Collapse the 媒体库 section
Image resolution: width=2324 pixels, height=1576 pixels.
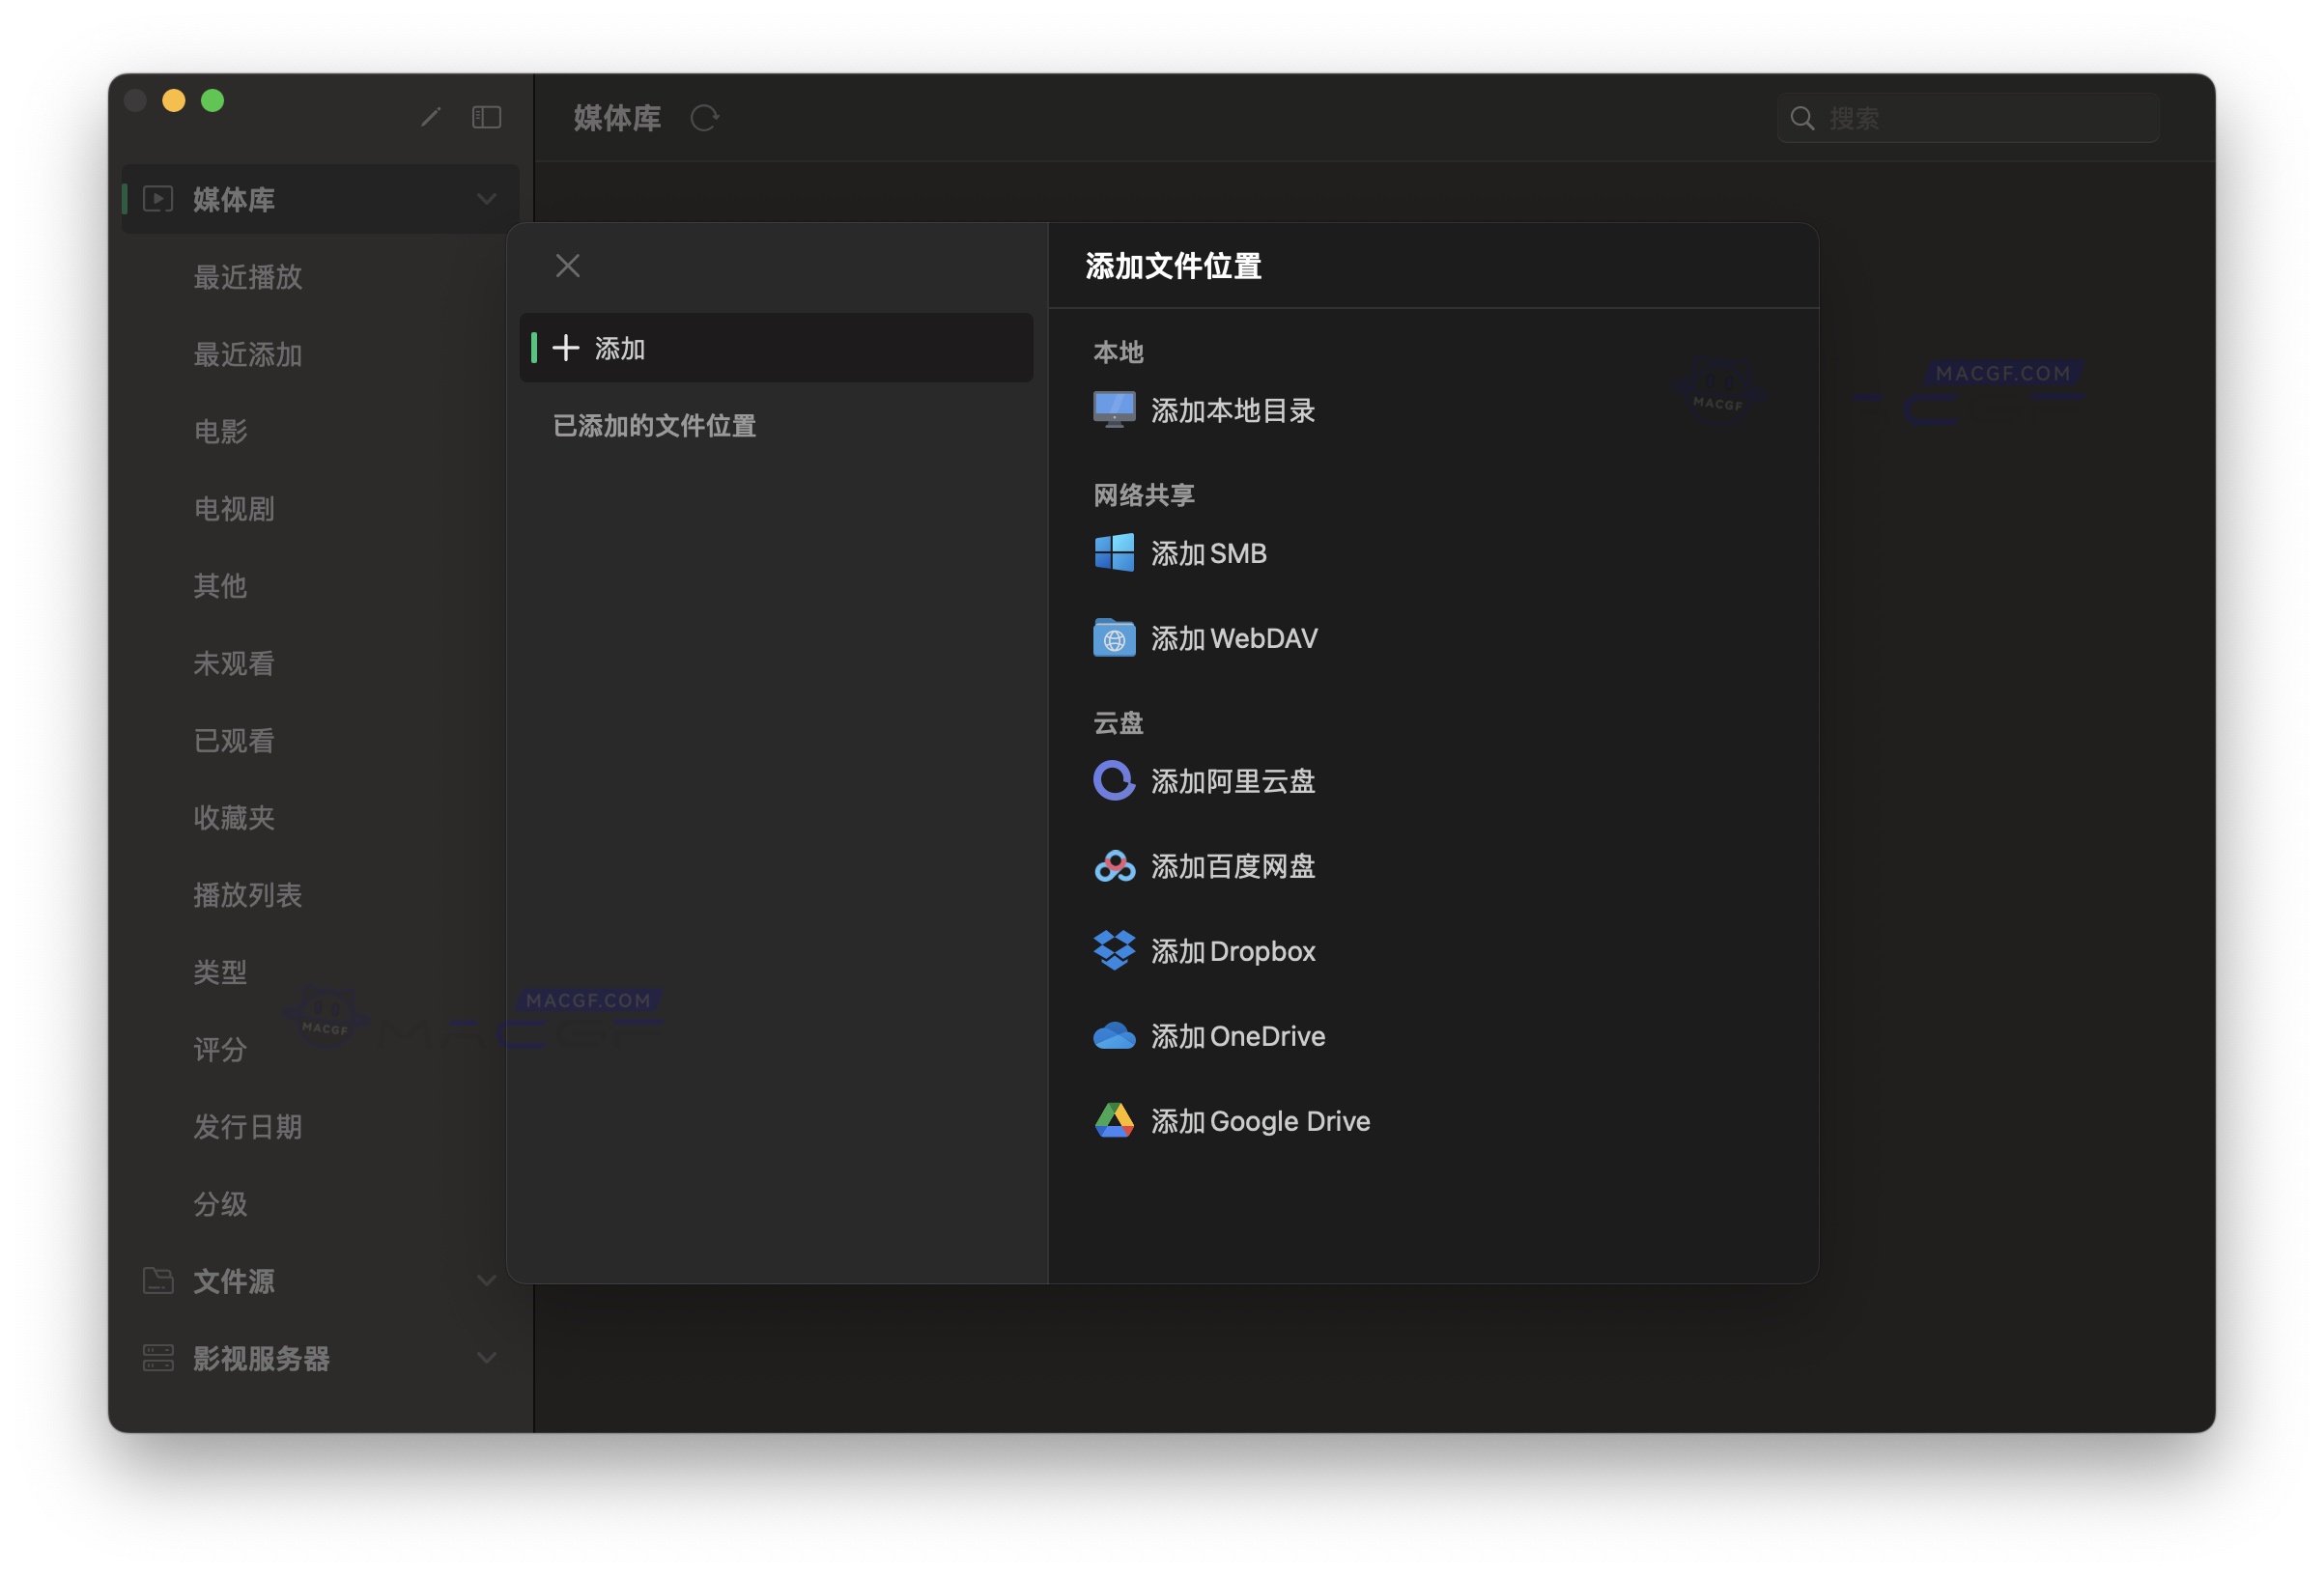(x=487, y=198)
